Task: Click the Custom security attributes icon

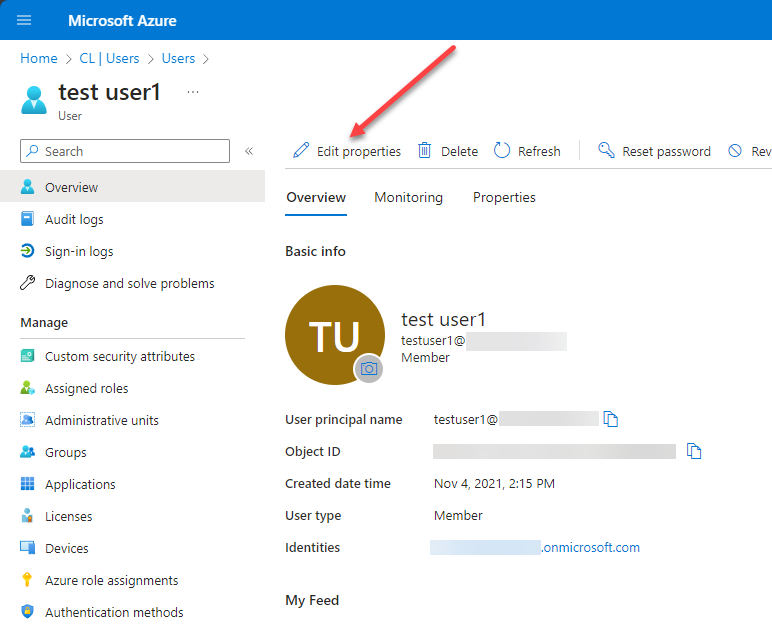Action: pos(28,355)
